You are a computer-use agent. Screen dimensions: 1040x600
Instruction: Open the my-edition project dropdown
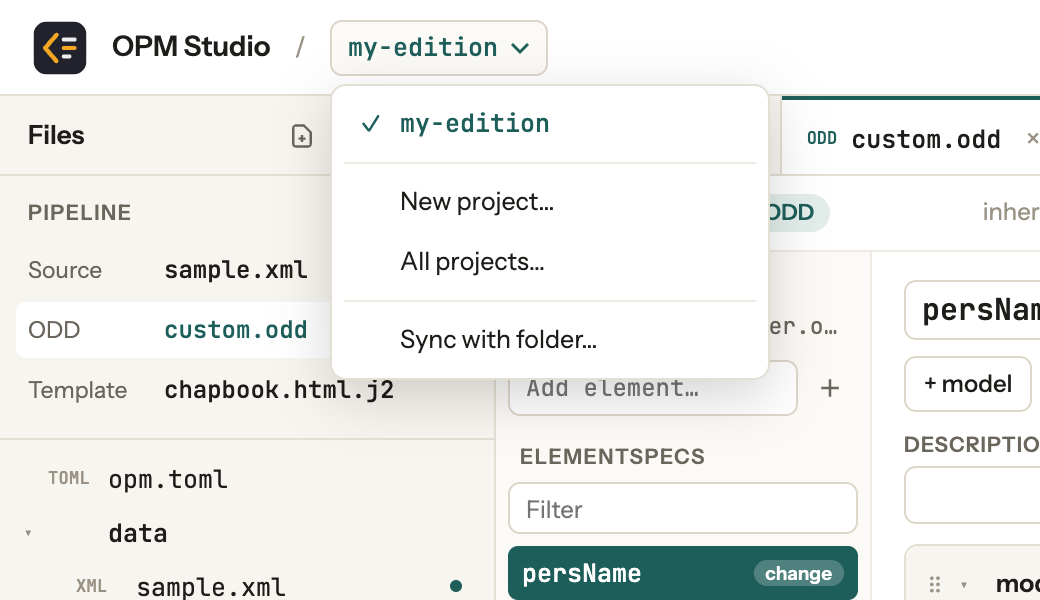point(438,48)
